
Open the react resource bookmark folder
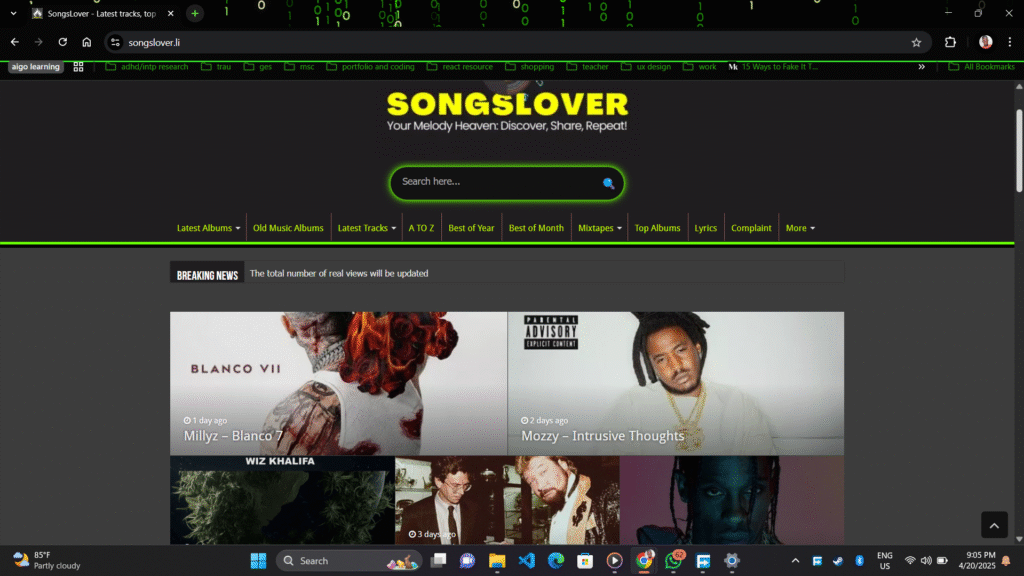coord(460,67)
